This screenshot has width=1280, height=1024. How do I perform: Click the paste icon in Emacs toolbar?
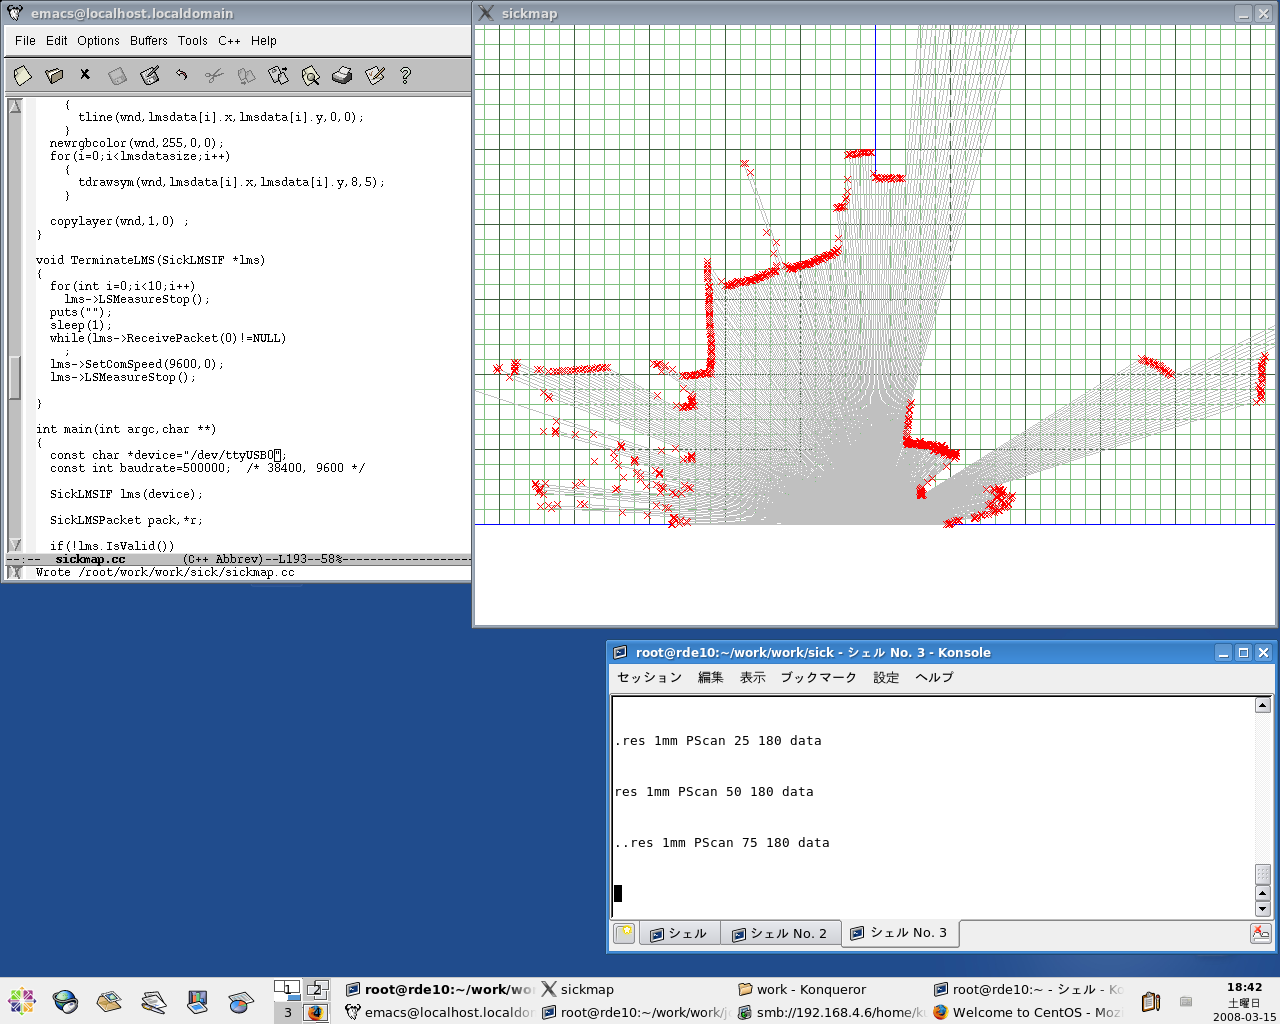pos(278,75)
